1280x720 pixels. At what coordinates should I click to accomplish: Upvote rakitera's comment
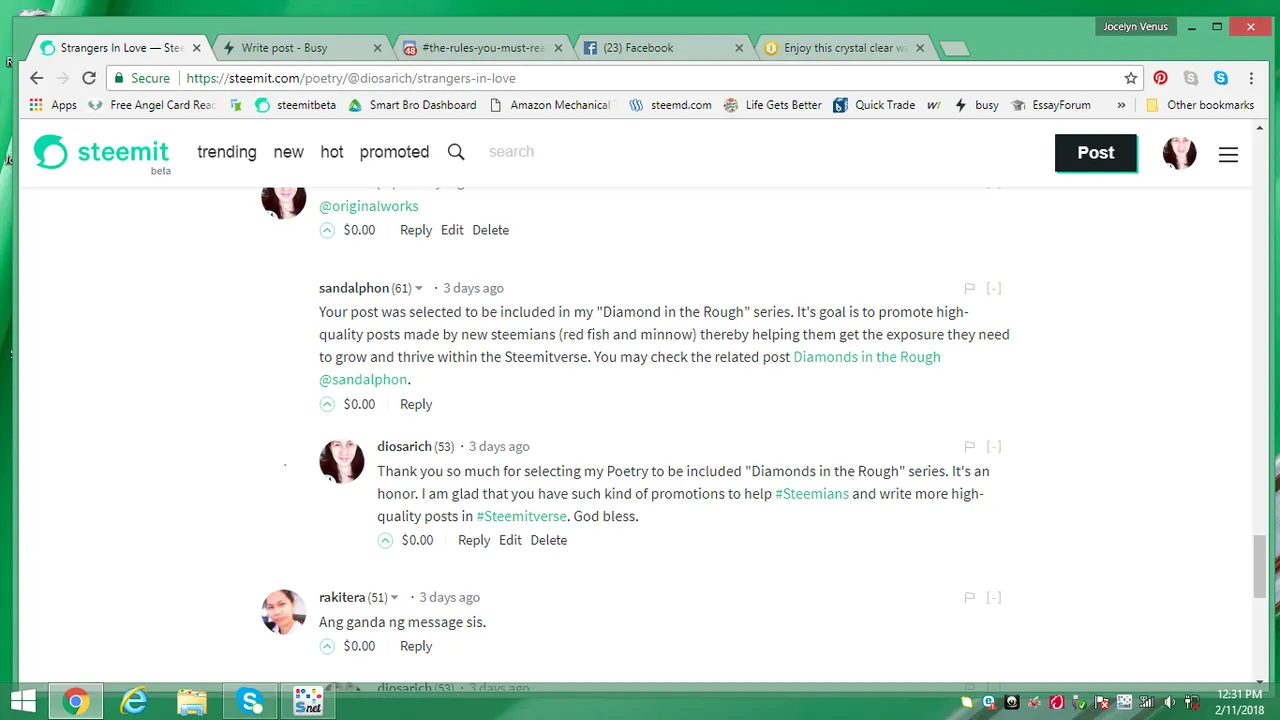coord(327,646)
